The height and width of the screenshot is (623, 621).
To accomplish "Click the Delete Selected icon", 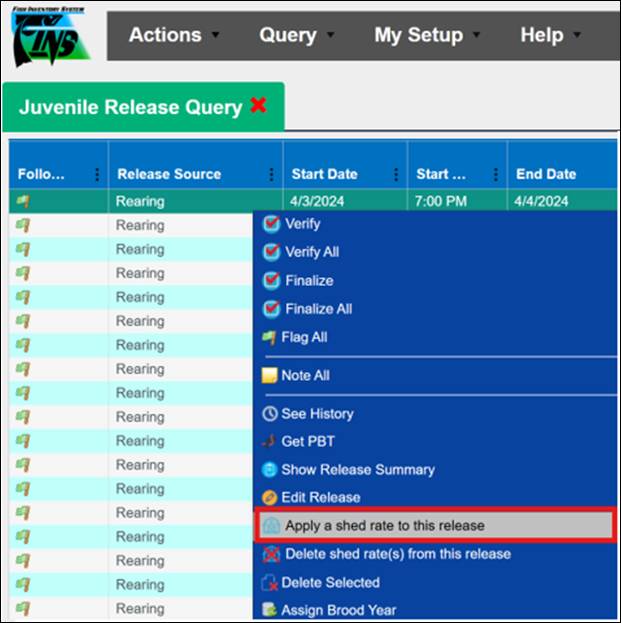I will tap(269, 582).
